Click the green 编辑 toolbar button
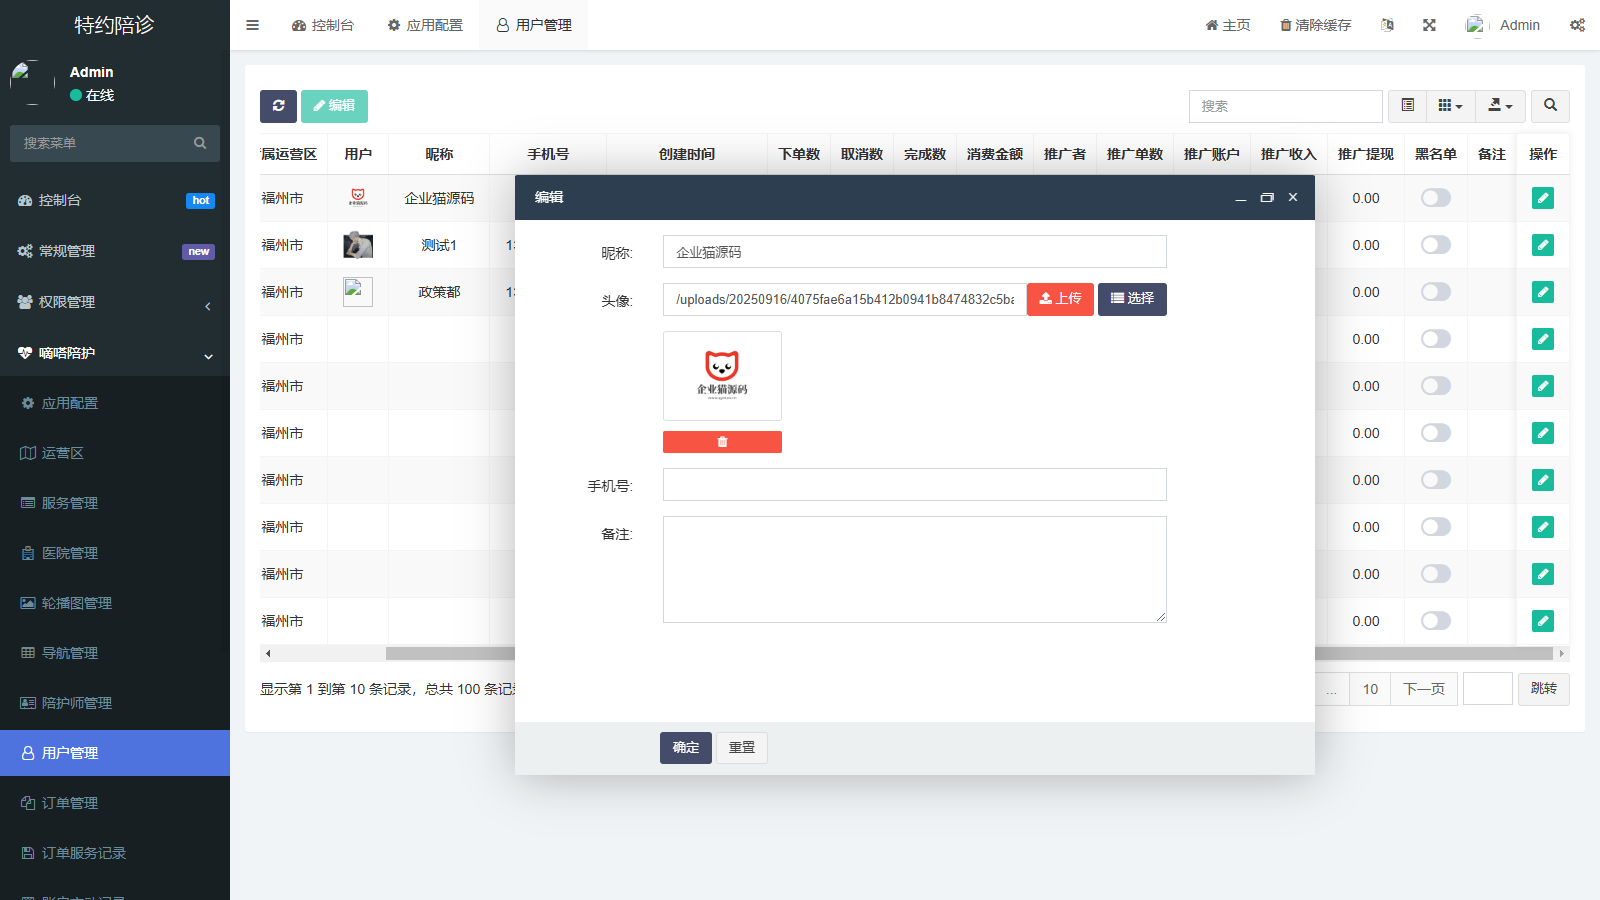The height and width of the screenshot is (900, 1600). (x=334, y=106)
